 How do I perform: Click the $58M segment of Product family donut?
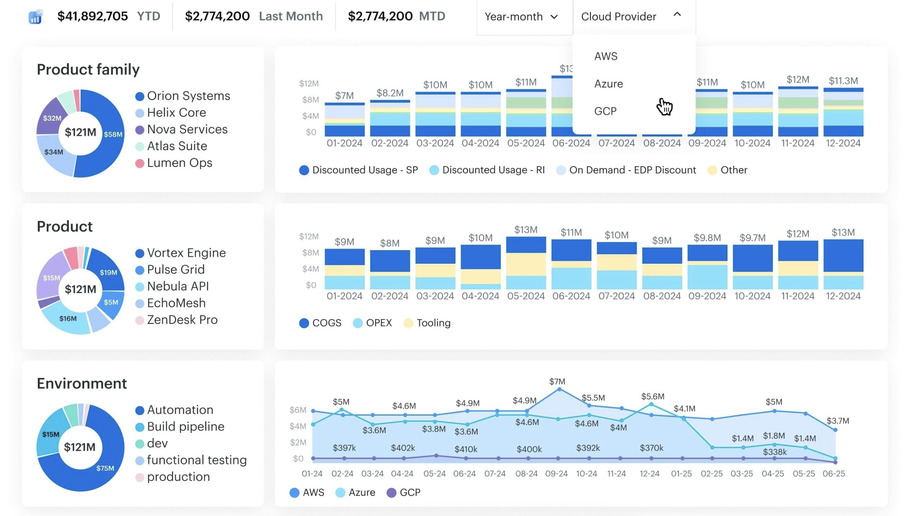[x=111, y=135]
